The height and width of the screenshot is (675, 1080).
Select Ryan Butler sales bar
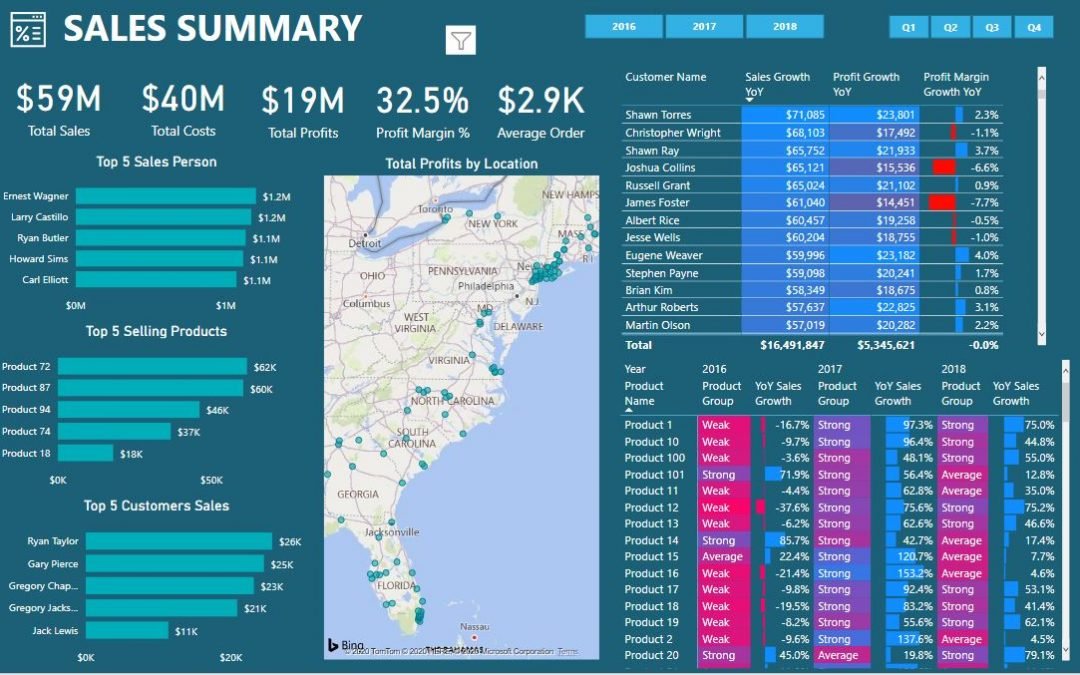pyautogui.click(x=160, y=238)
